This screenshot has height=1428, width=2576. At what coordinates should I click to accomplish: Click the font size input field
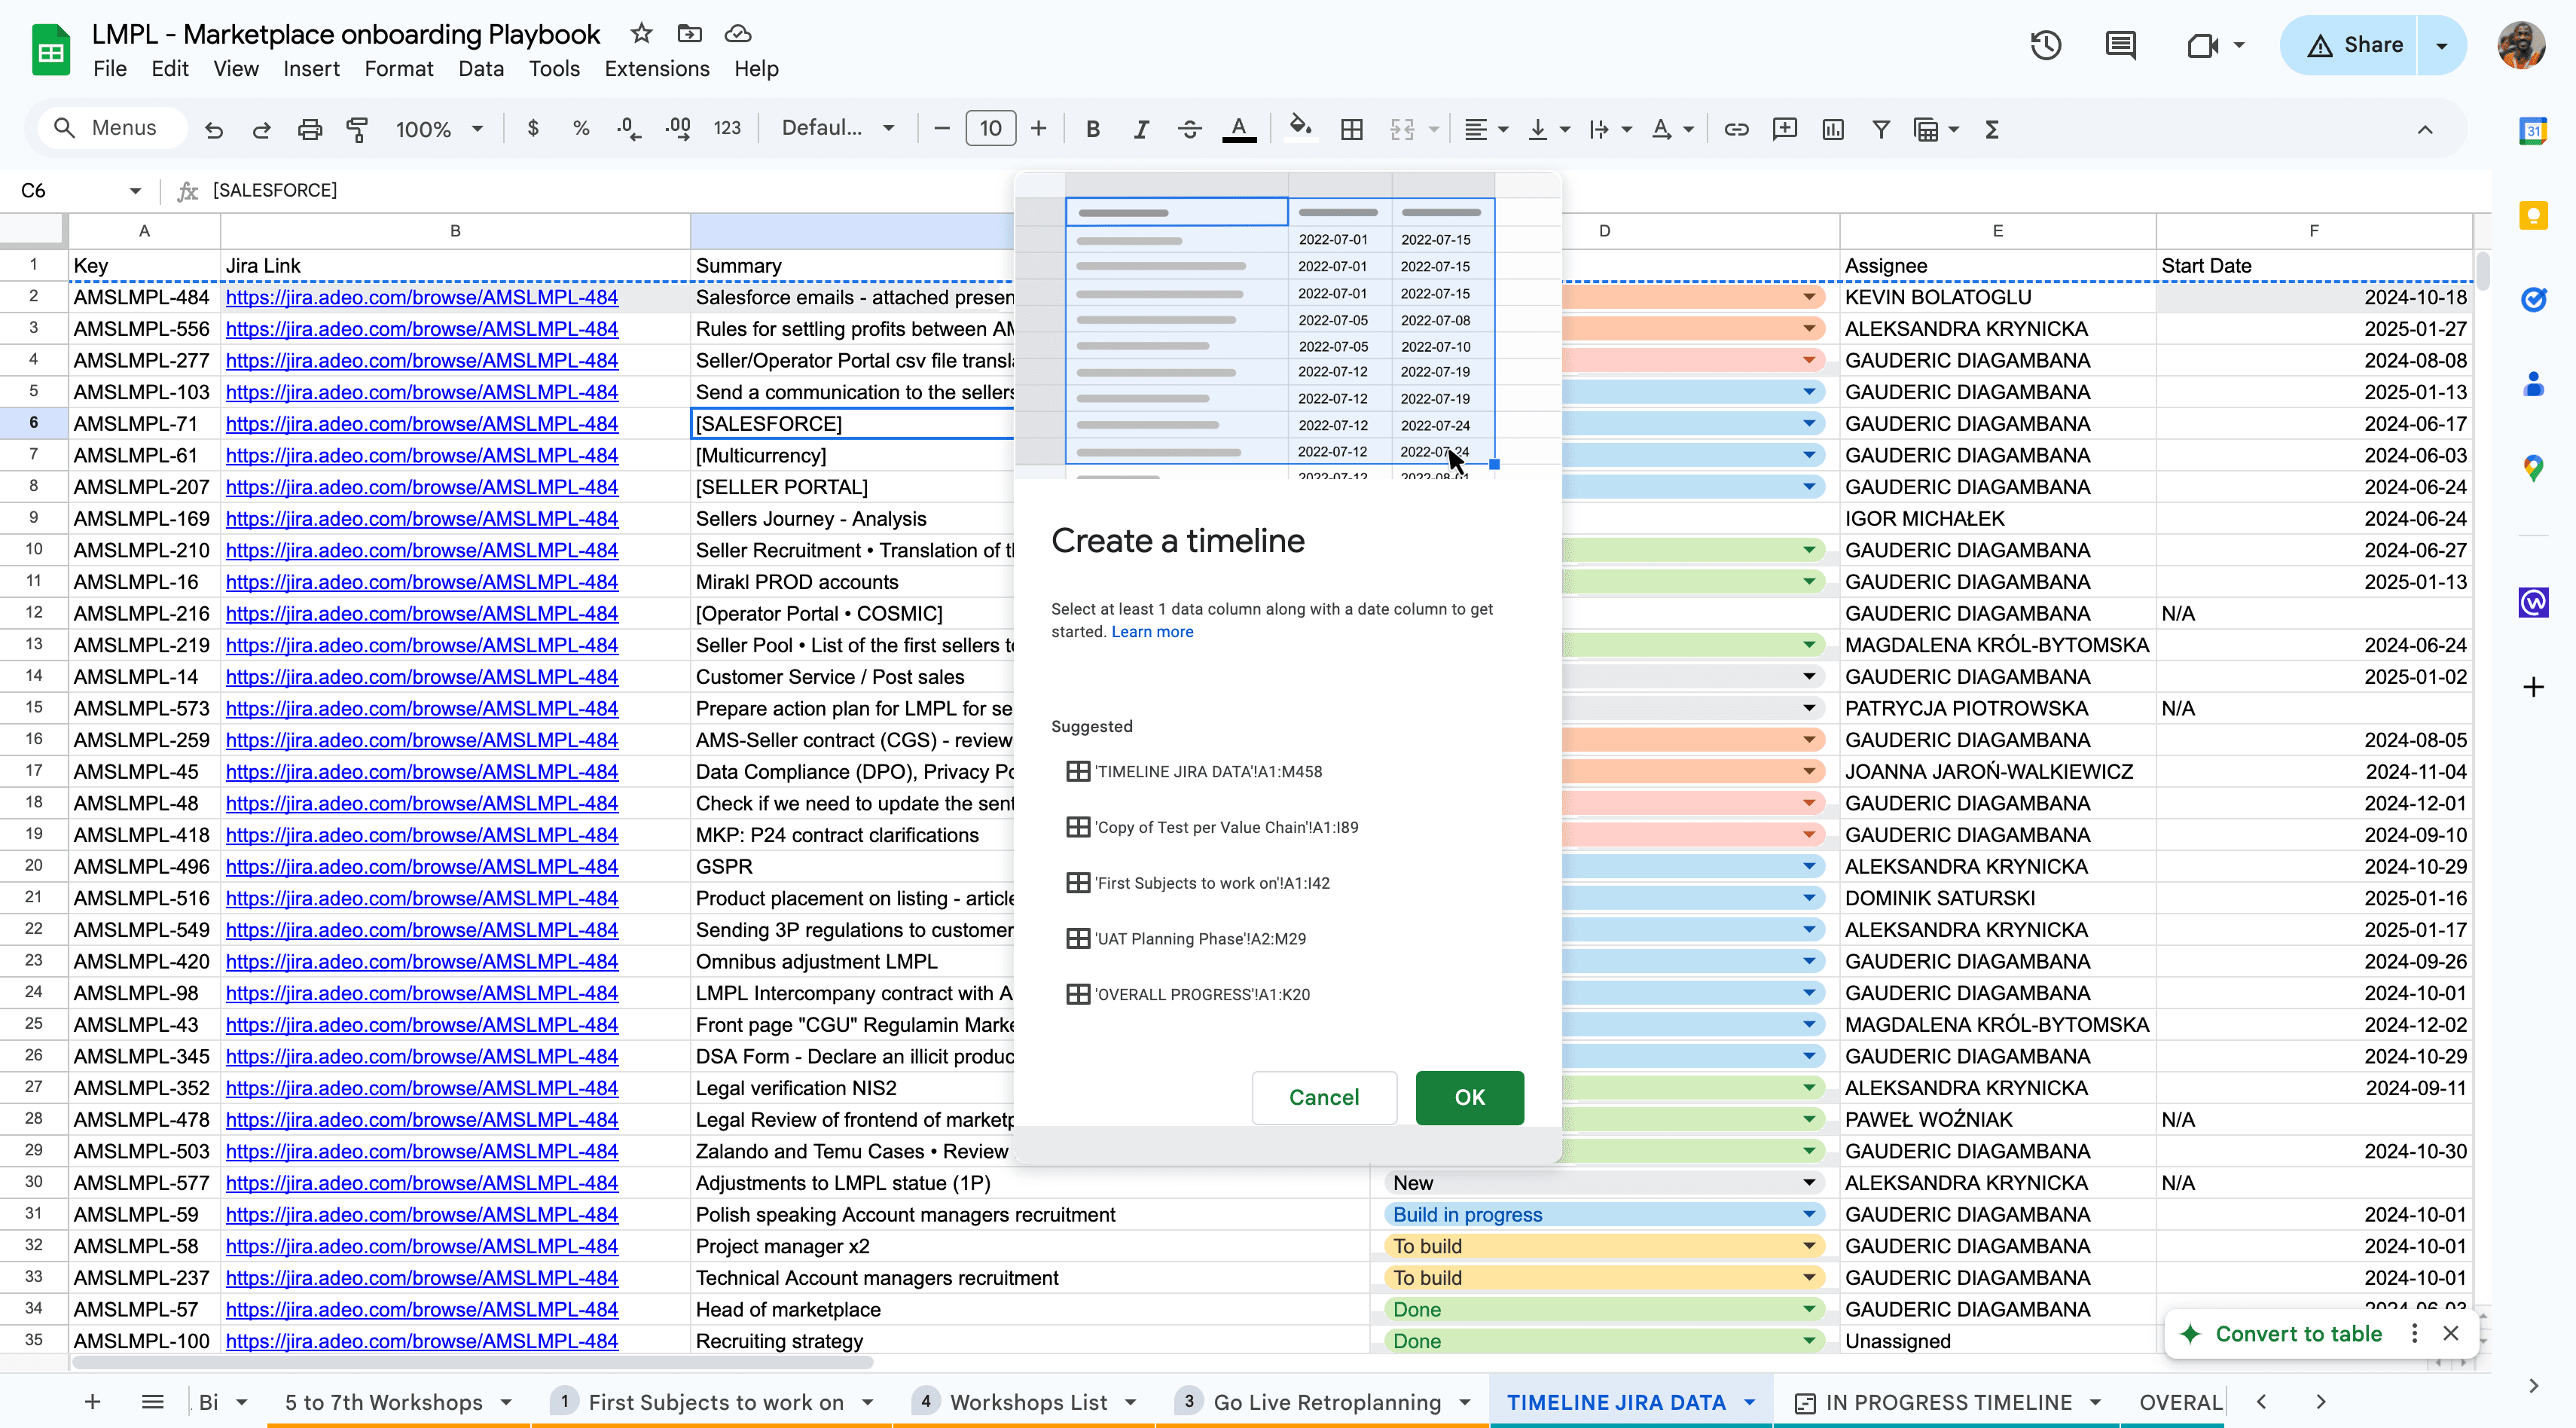click(990, 128)
